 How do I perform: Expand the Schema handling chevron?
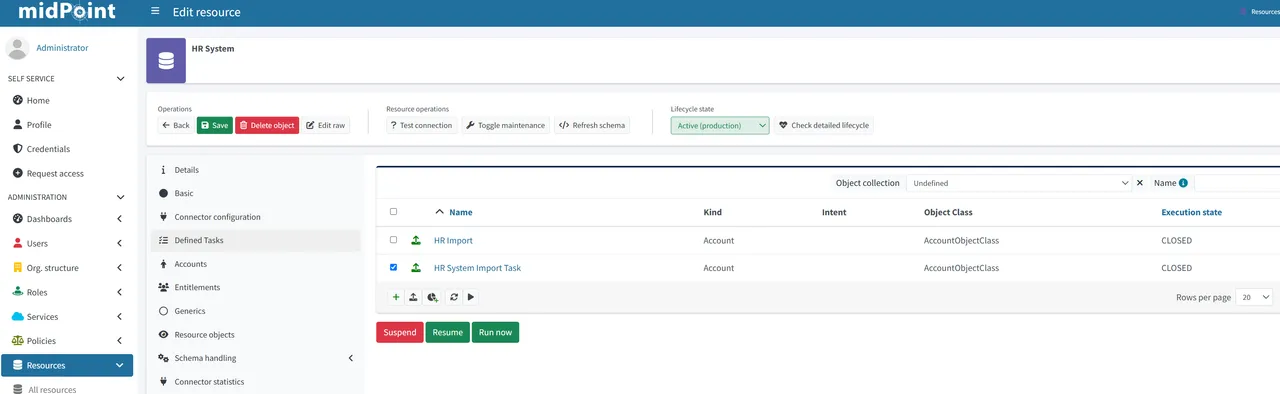click(351, 358)
